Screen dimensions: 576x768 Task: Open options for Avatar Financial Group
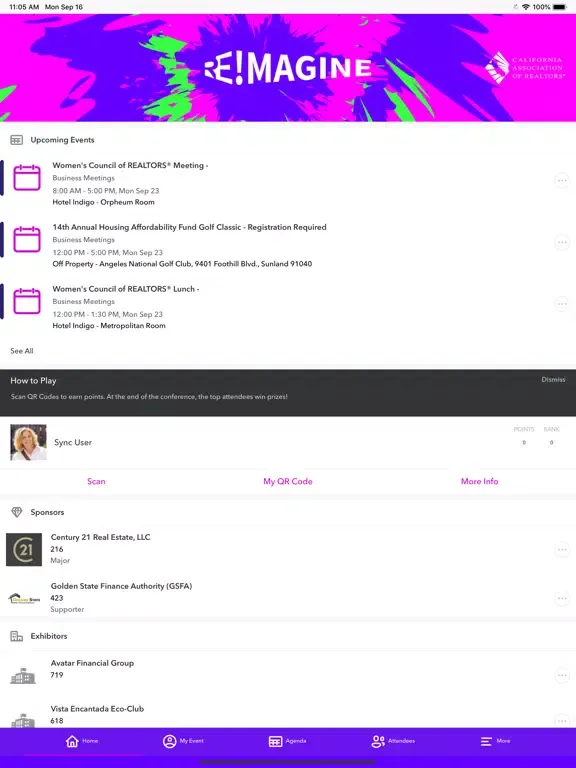pos(562,675)
